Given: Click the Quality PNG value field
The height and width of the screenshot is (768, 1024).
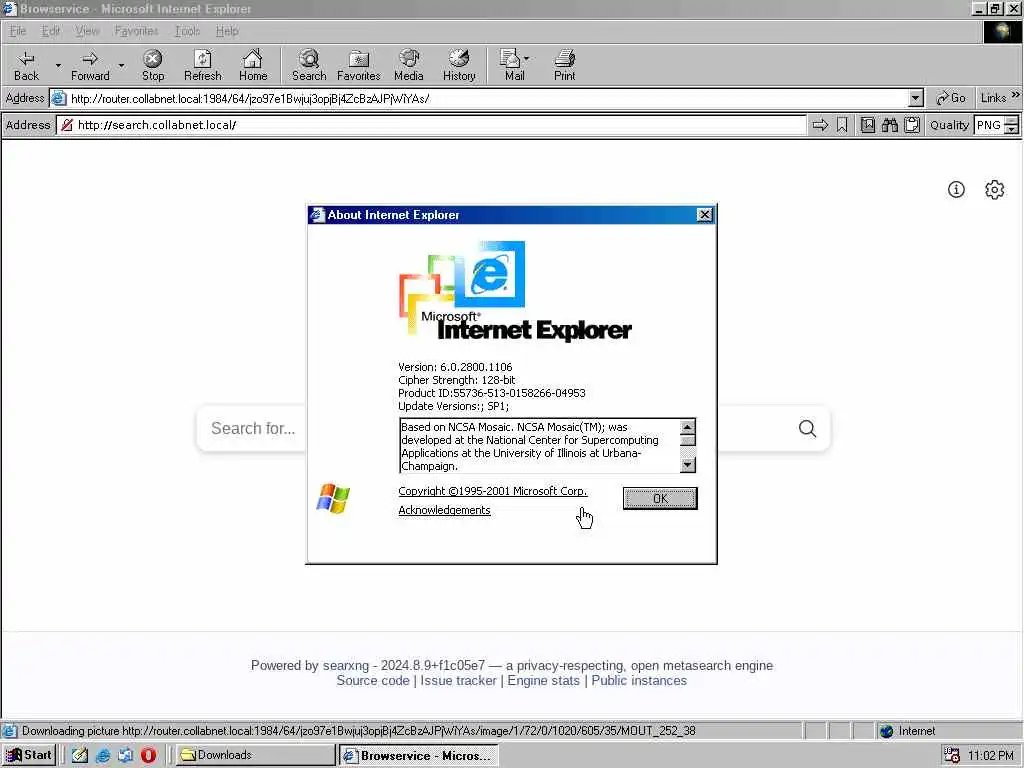Looking at the screenshot, I should click(x=989, y=125).
